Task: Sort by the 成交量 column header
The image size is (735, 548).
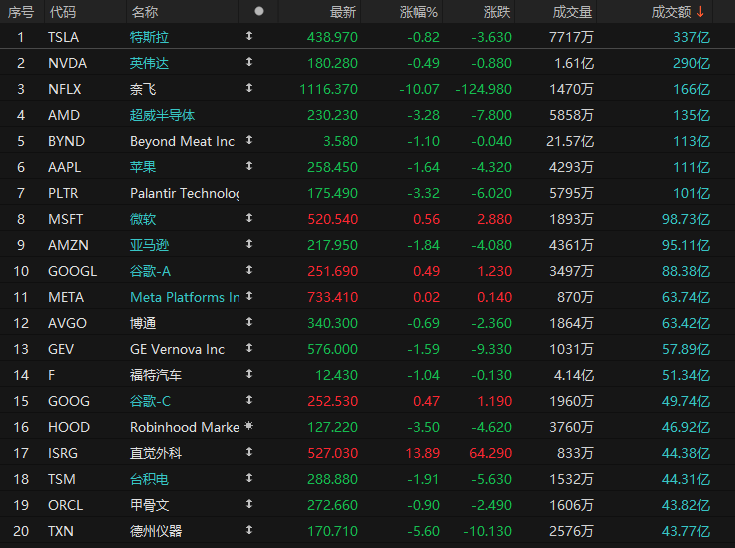Action: pyautogui.click(x=572, y=12)
